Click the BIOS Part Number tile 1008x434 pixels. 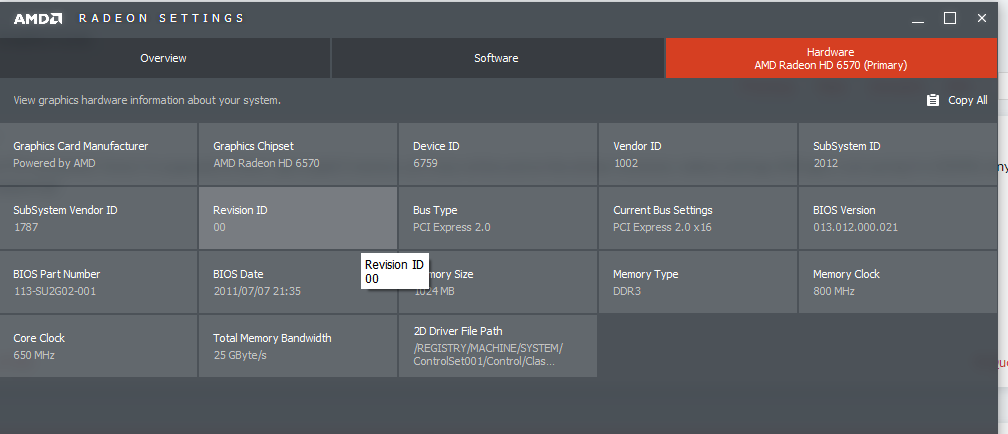point(98,282)
